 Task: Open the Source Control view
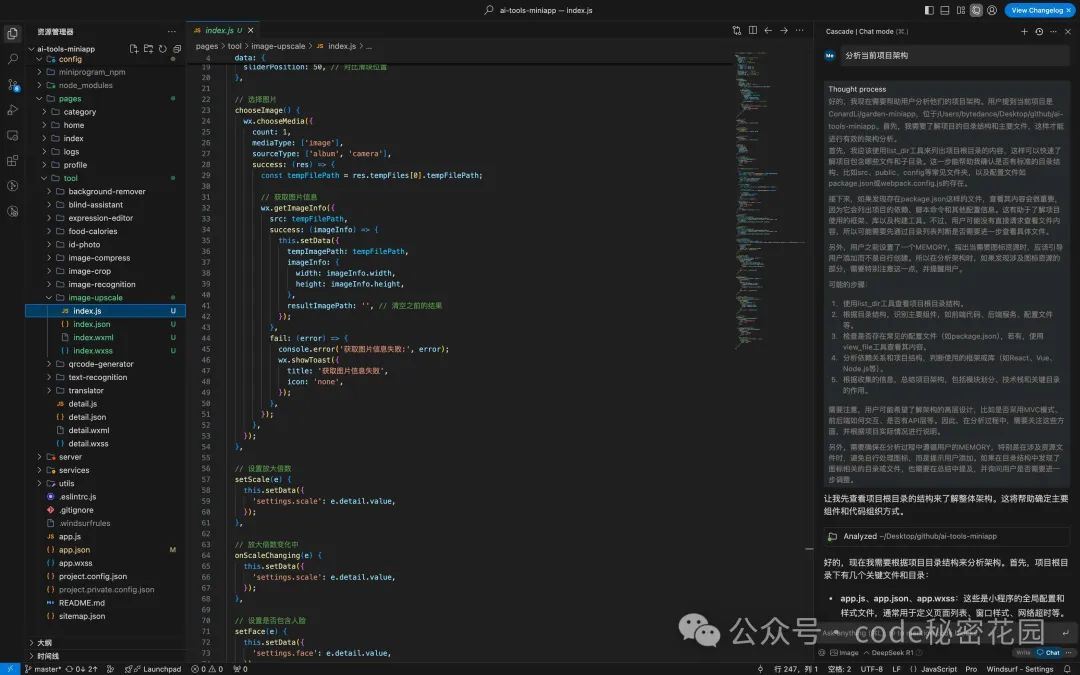tap(13, 84)
